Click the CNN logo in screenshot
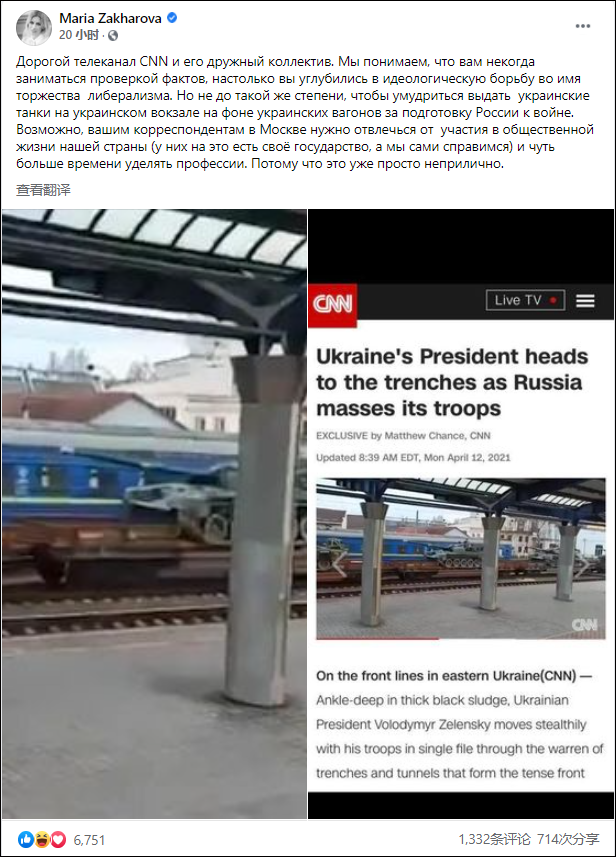Image resolution: width=616 pixels, height=857 pixels. (x=332, y=304)
